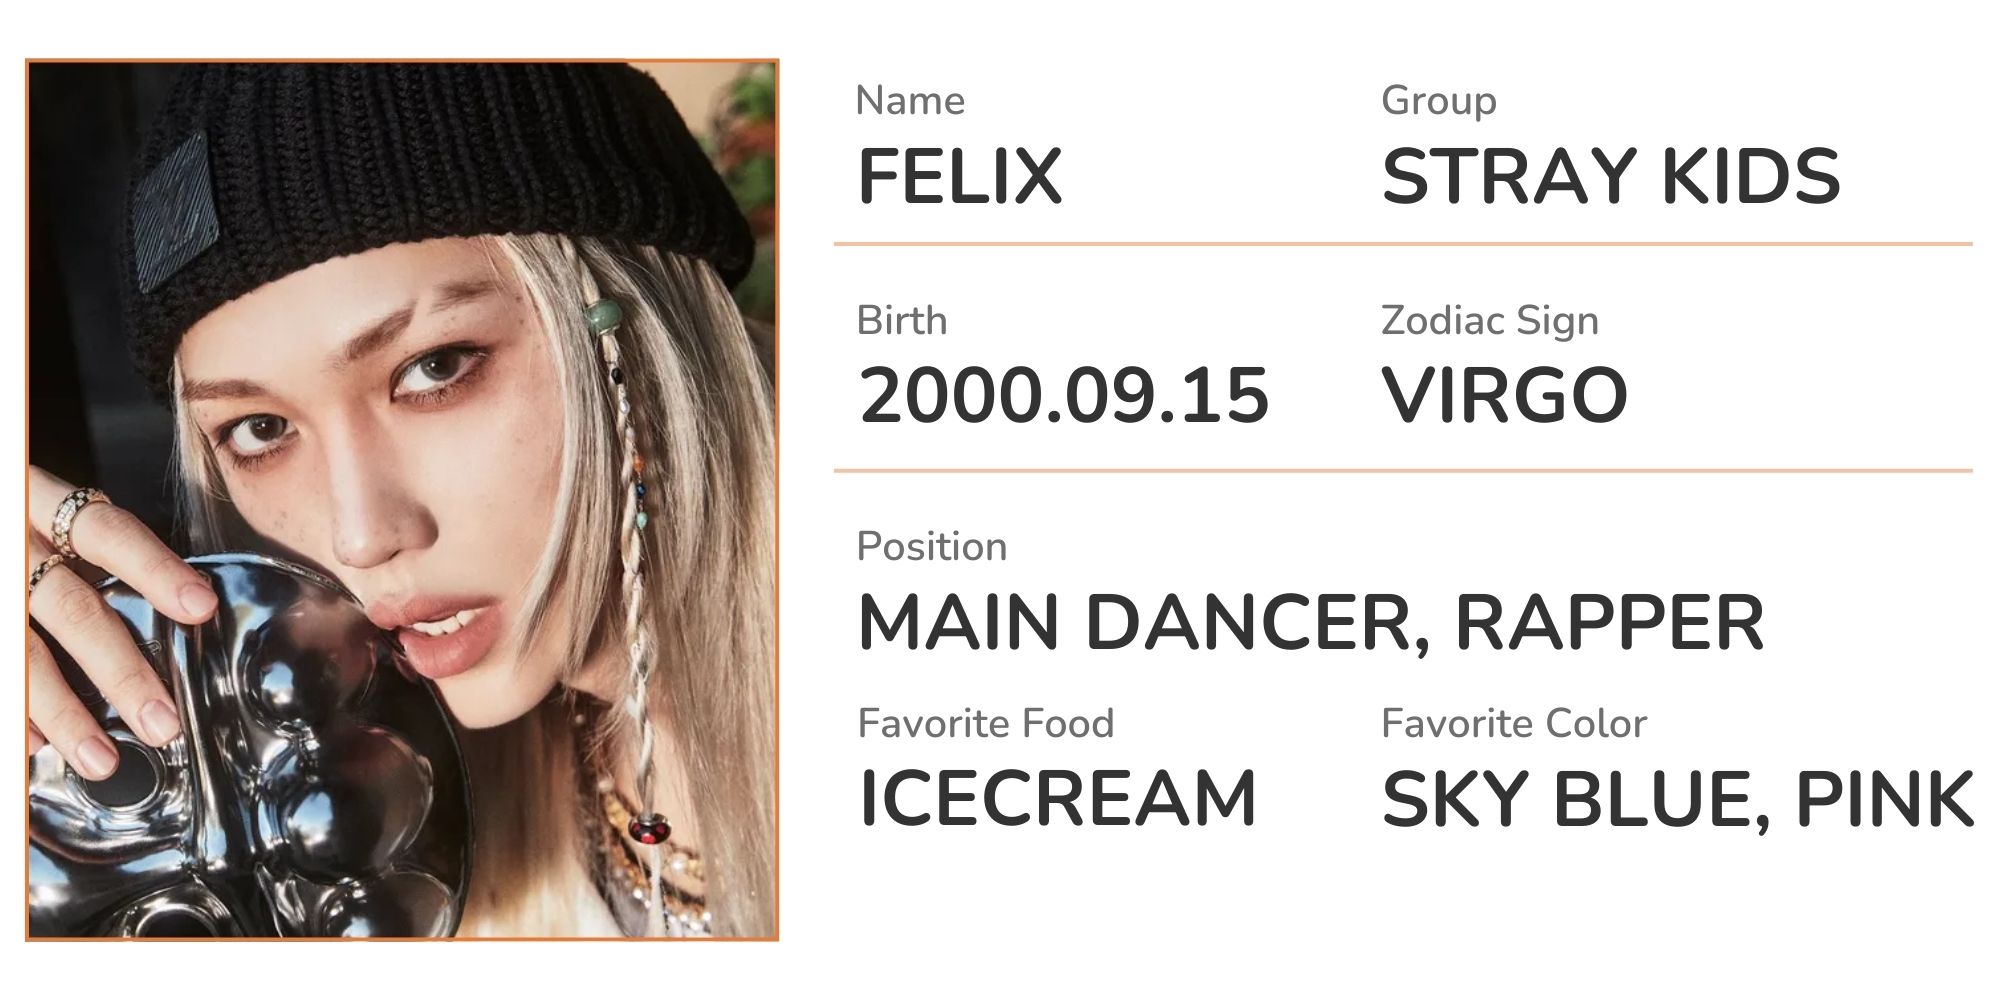Viewport: 2000px width, 1000px height.
Task: Click the Favorite Color label
Action: [1514, 723]
